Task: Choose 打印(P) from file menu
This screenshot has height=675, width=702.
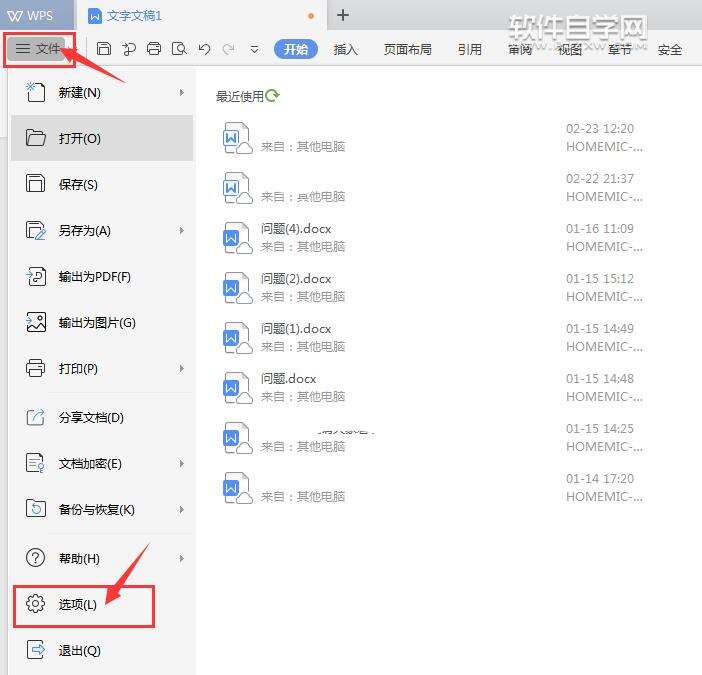Action: [102, 368]
